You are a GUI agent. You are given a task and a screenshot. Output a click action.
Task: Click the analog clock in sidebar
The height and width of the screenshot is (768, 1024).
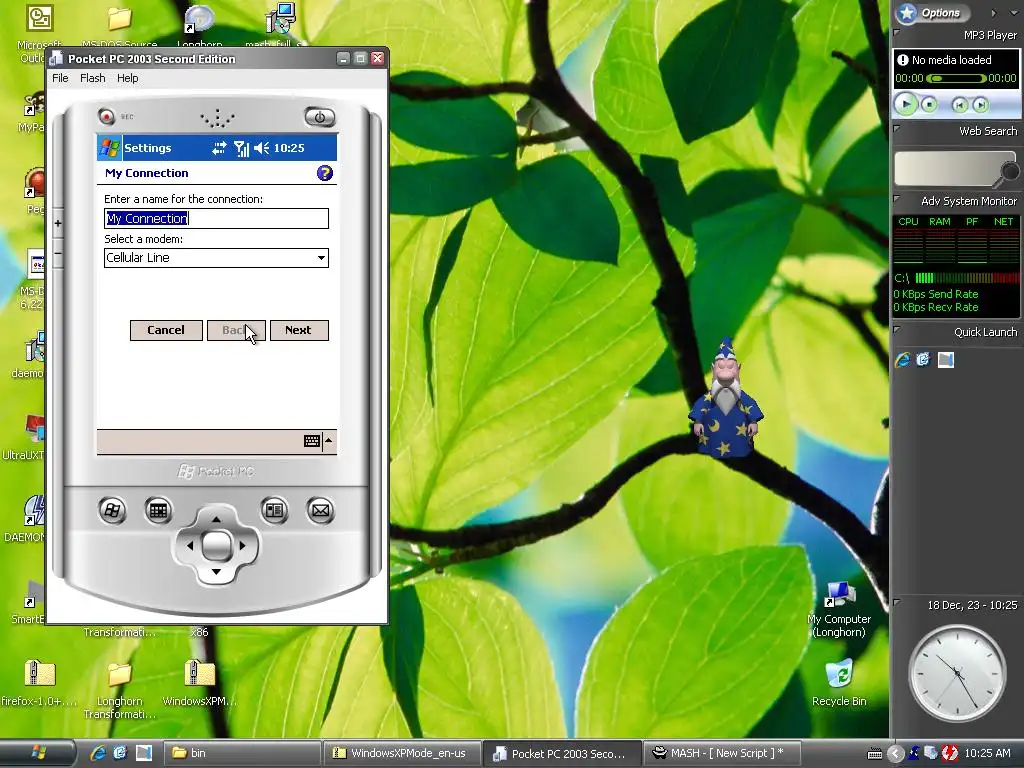tap(957, 673)
